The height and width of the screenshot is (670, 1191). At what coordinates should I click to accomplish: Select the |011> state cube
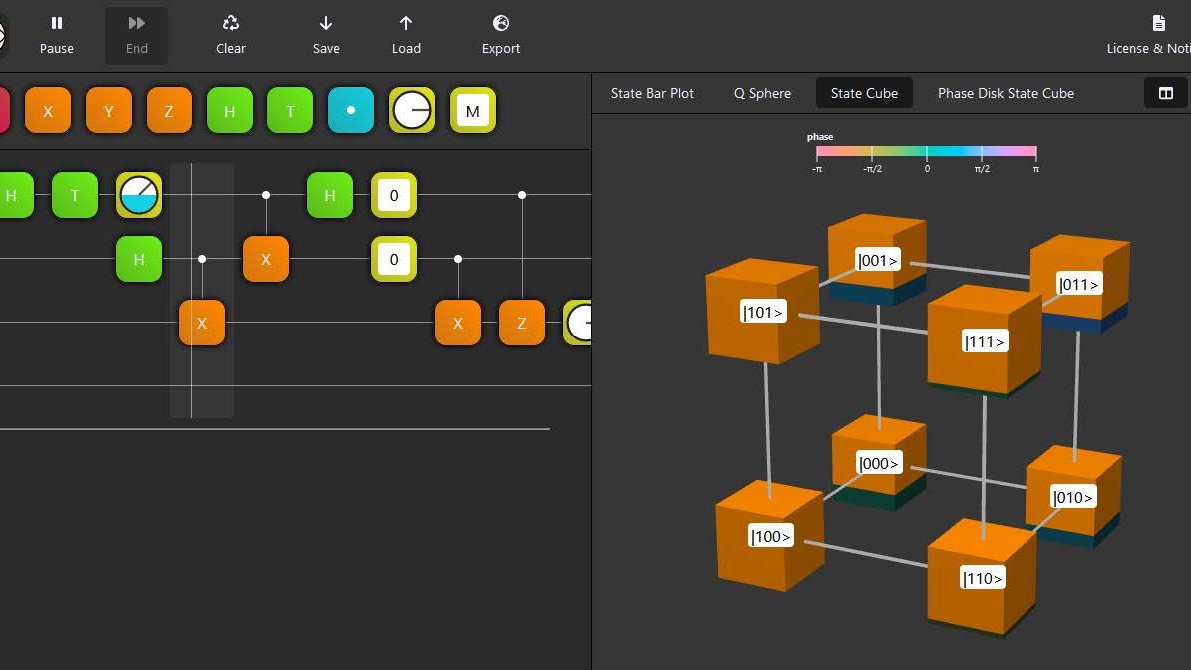tap(1080, 283)
